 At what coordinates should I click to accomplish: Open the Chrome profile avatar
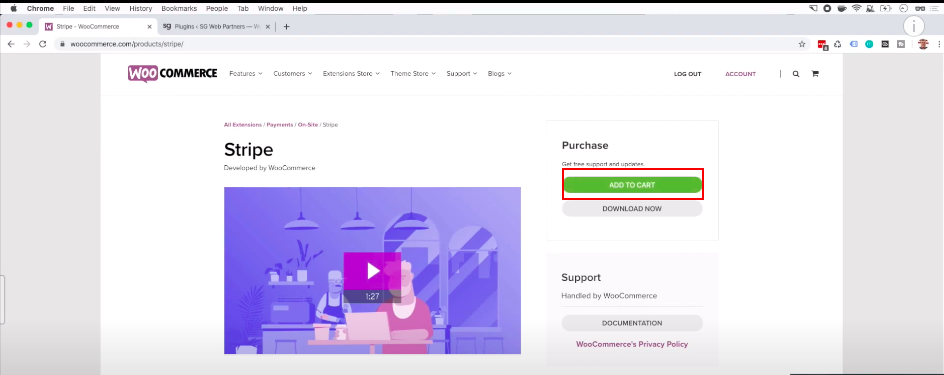(923, 44)
